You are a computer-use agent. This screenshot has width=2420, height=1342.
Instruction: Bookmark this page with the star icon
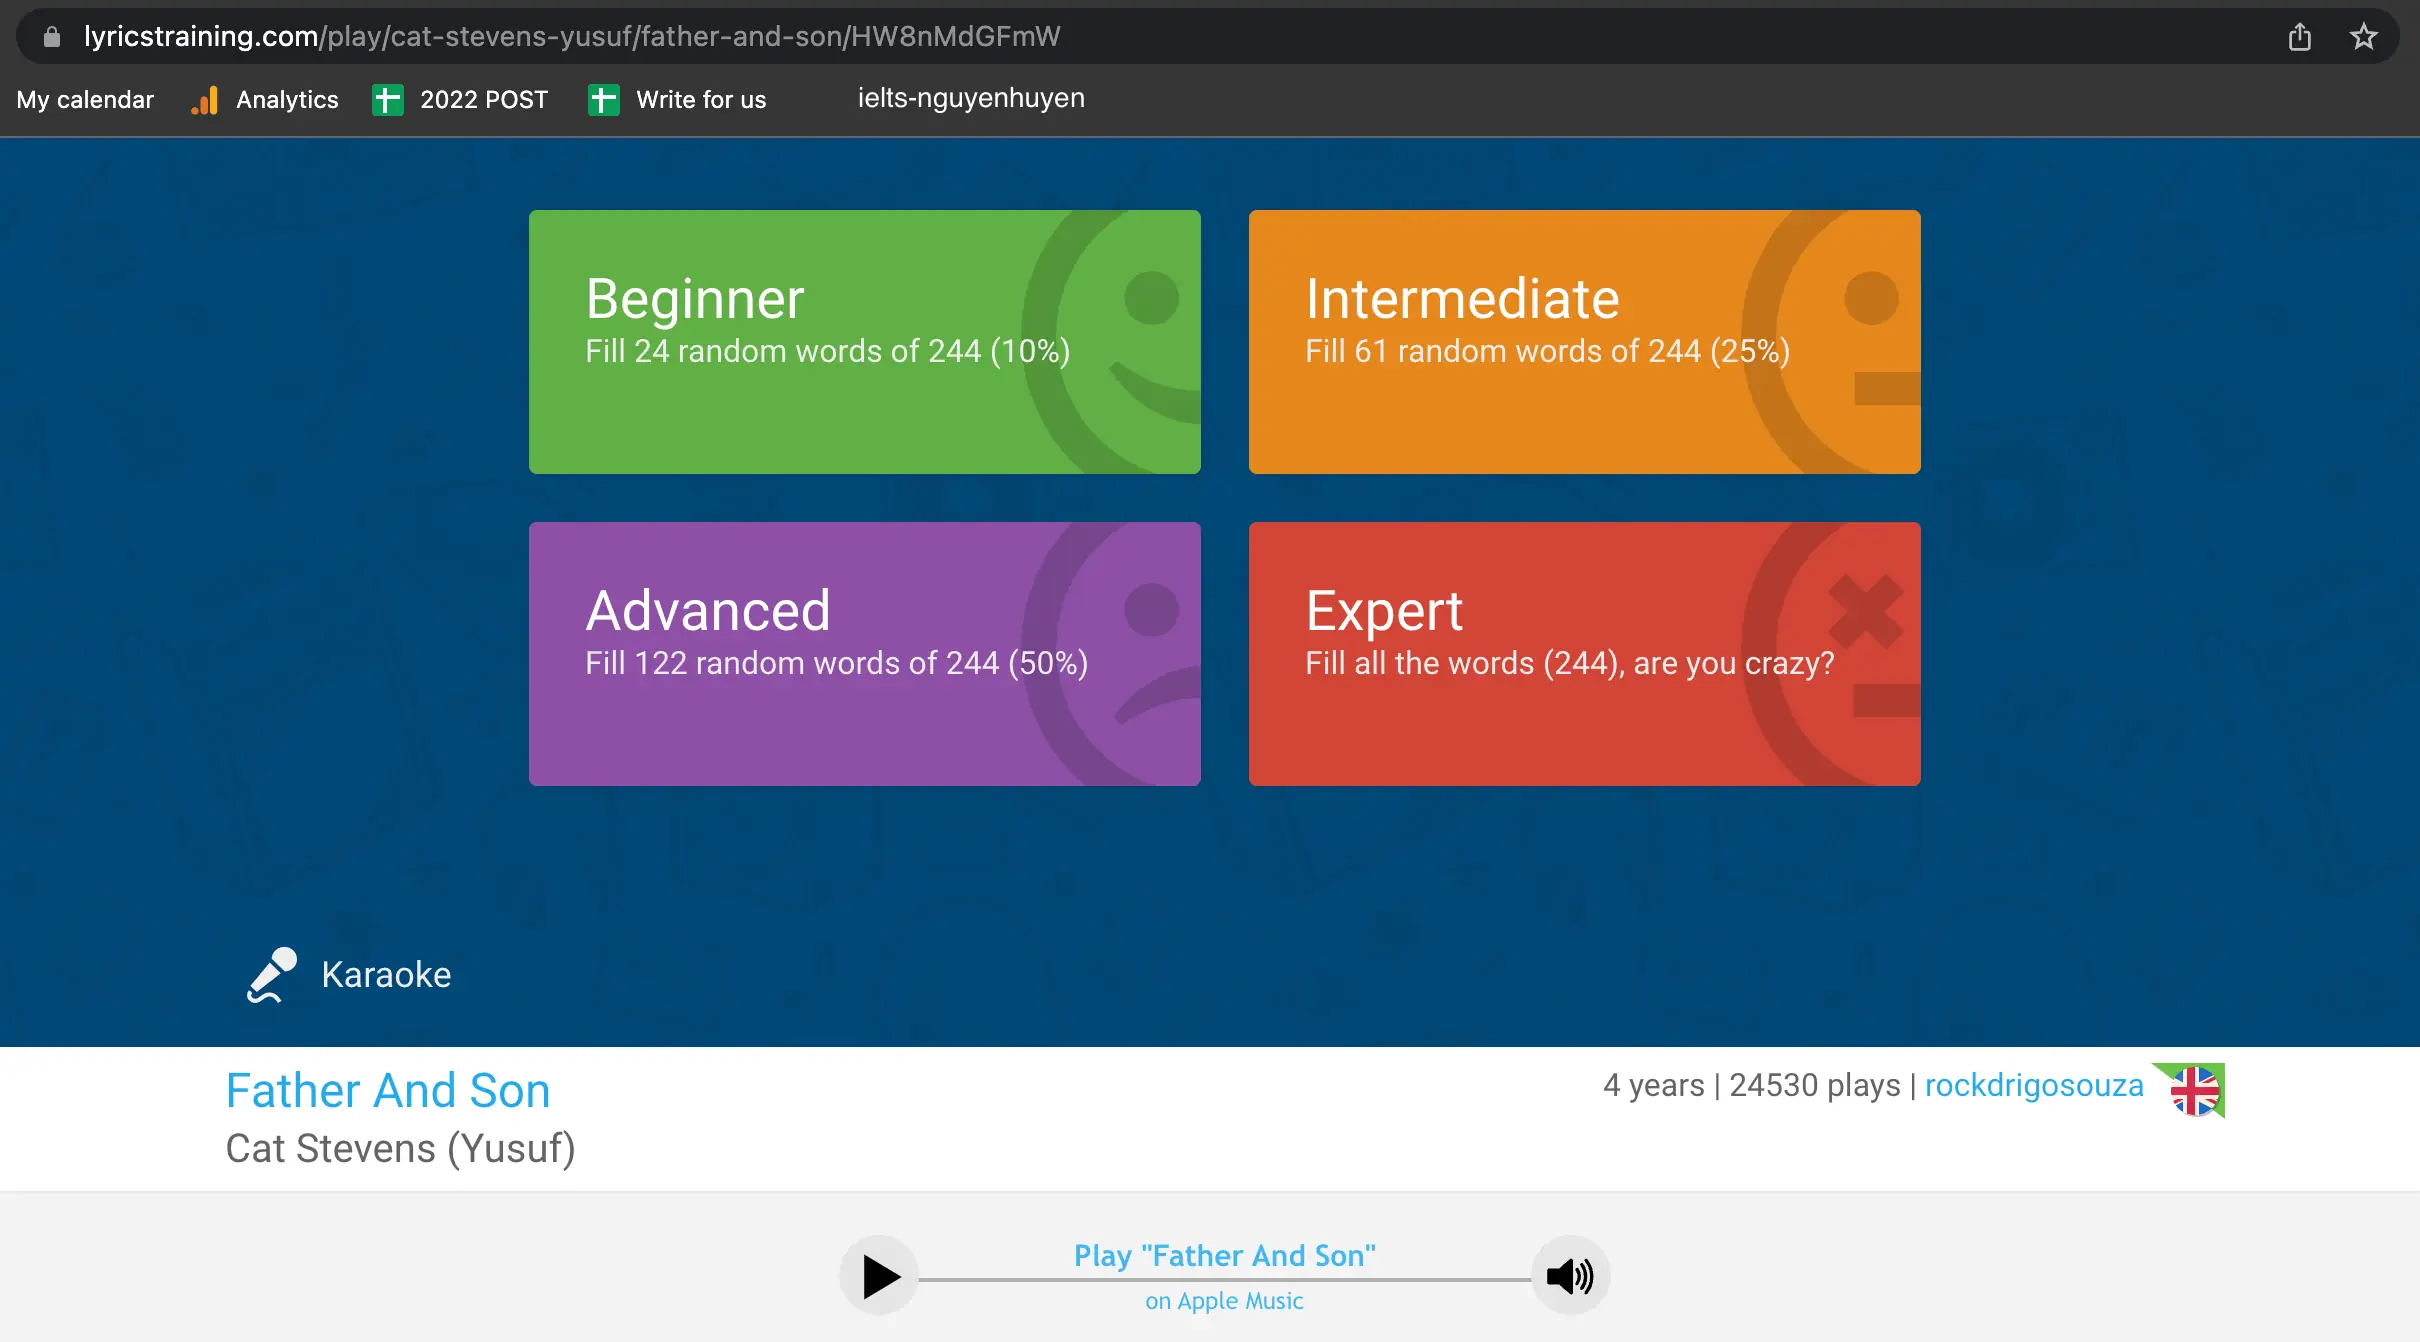coord(2363,37)
